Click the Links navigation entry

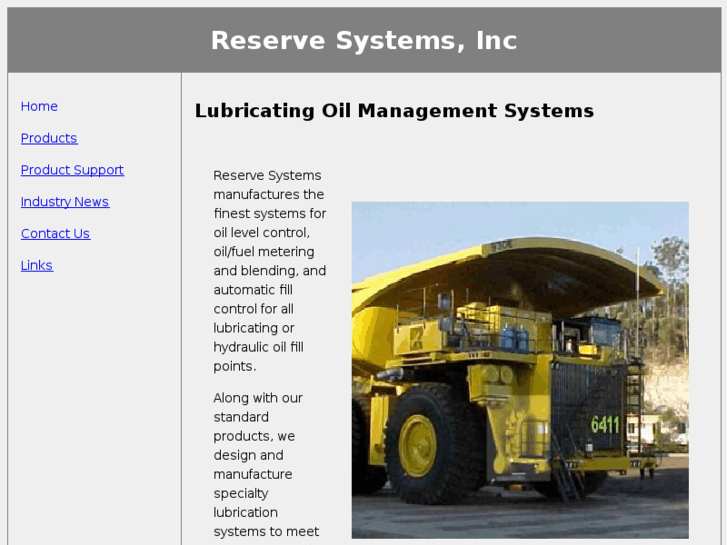37,266
